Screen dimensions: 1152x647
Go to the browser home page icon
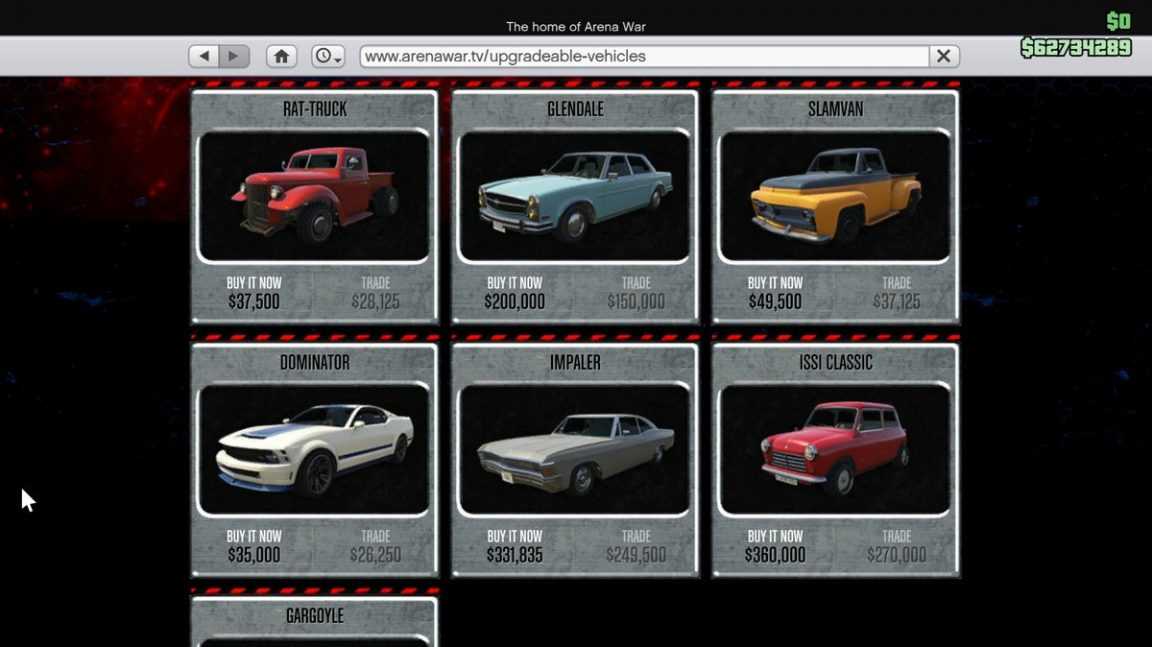(281, 56)
